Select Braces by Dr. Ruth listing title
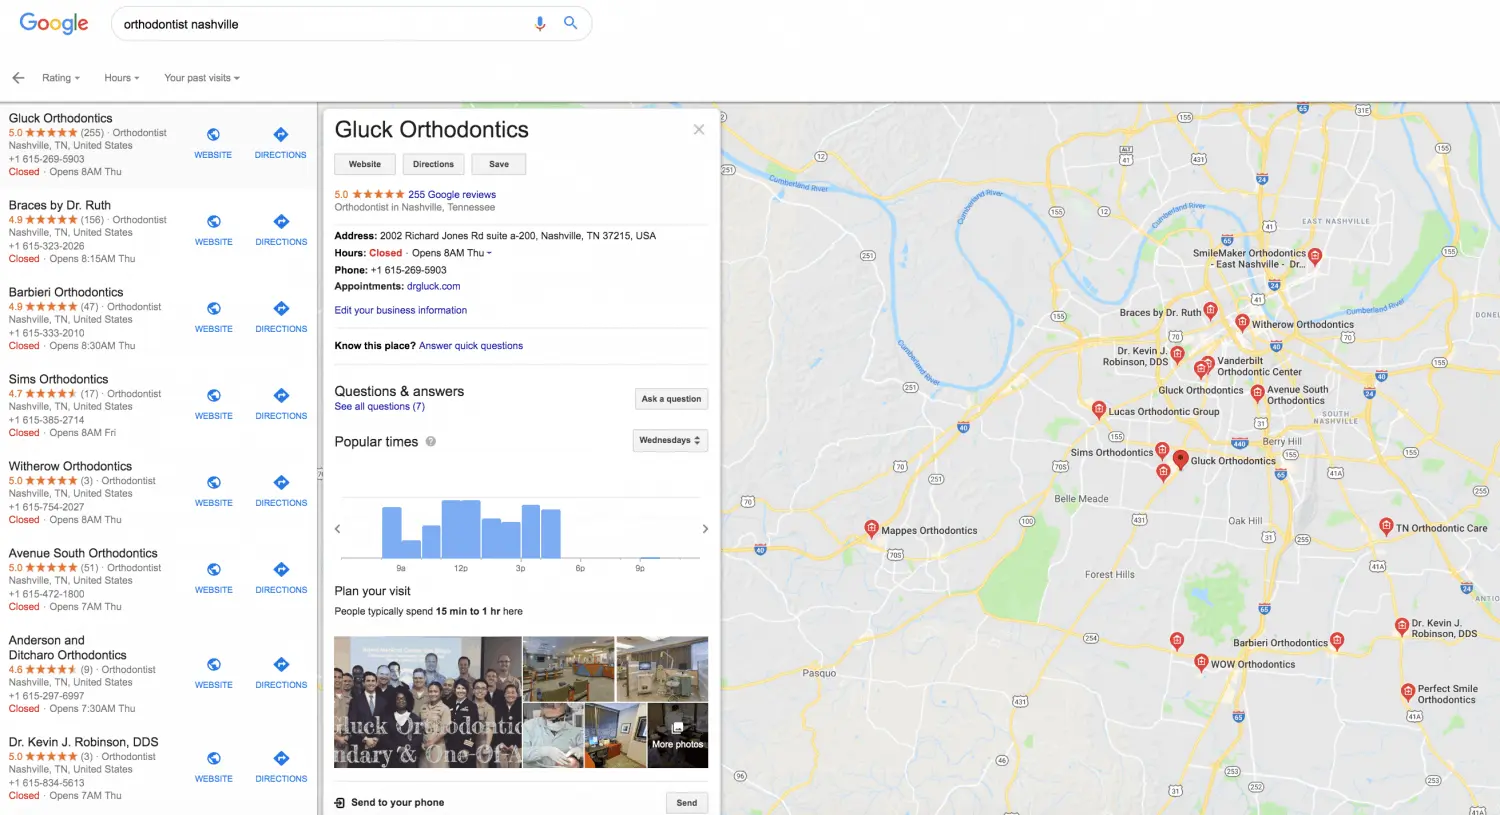 (x=60, y=205)
